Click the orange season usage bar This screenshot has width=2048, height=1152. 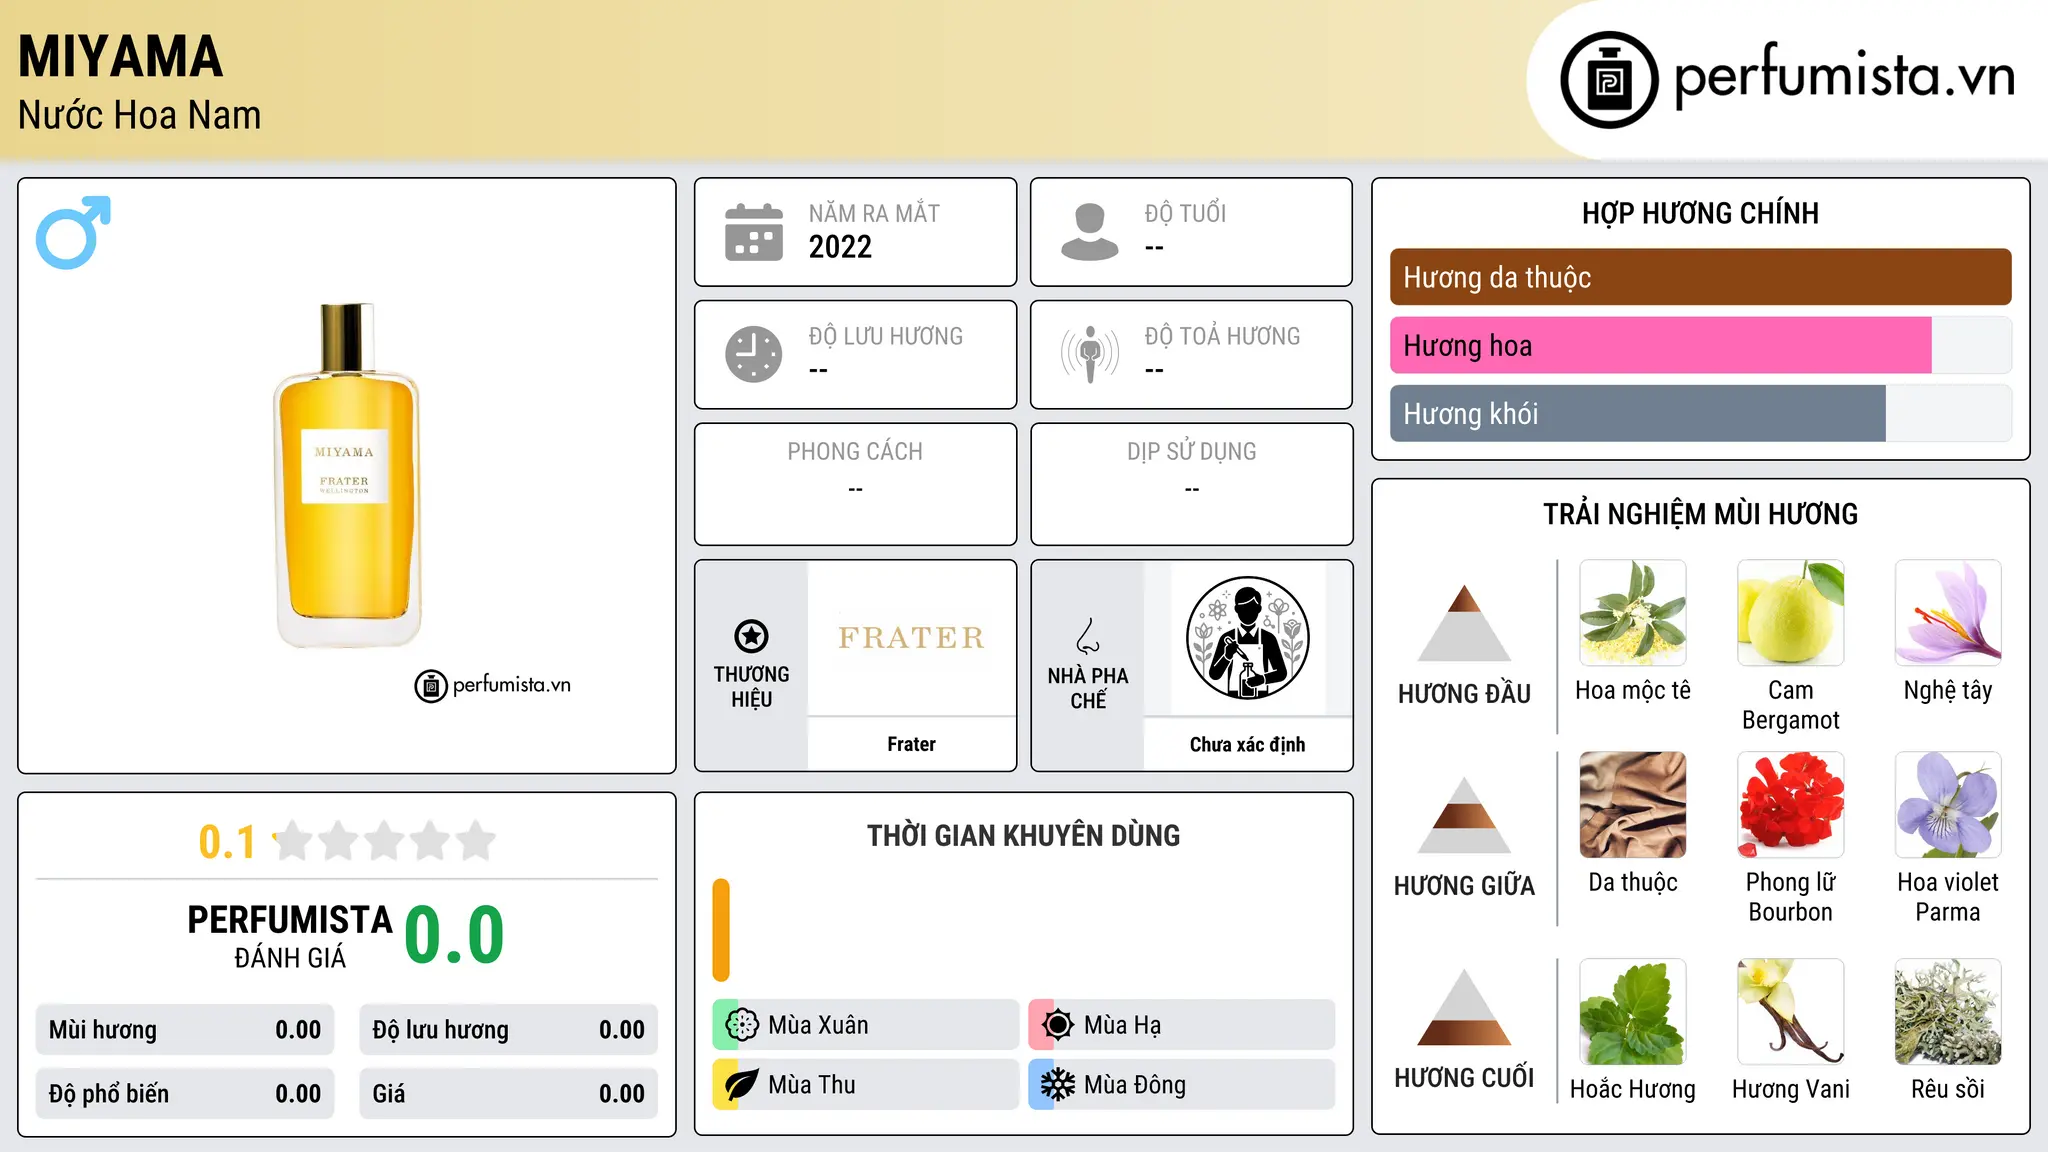click(x=721, y=930)
